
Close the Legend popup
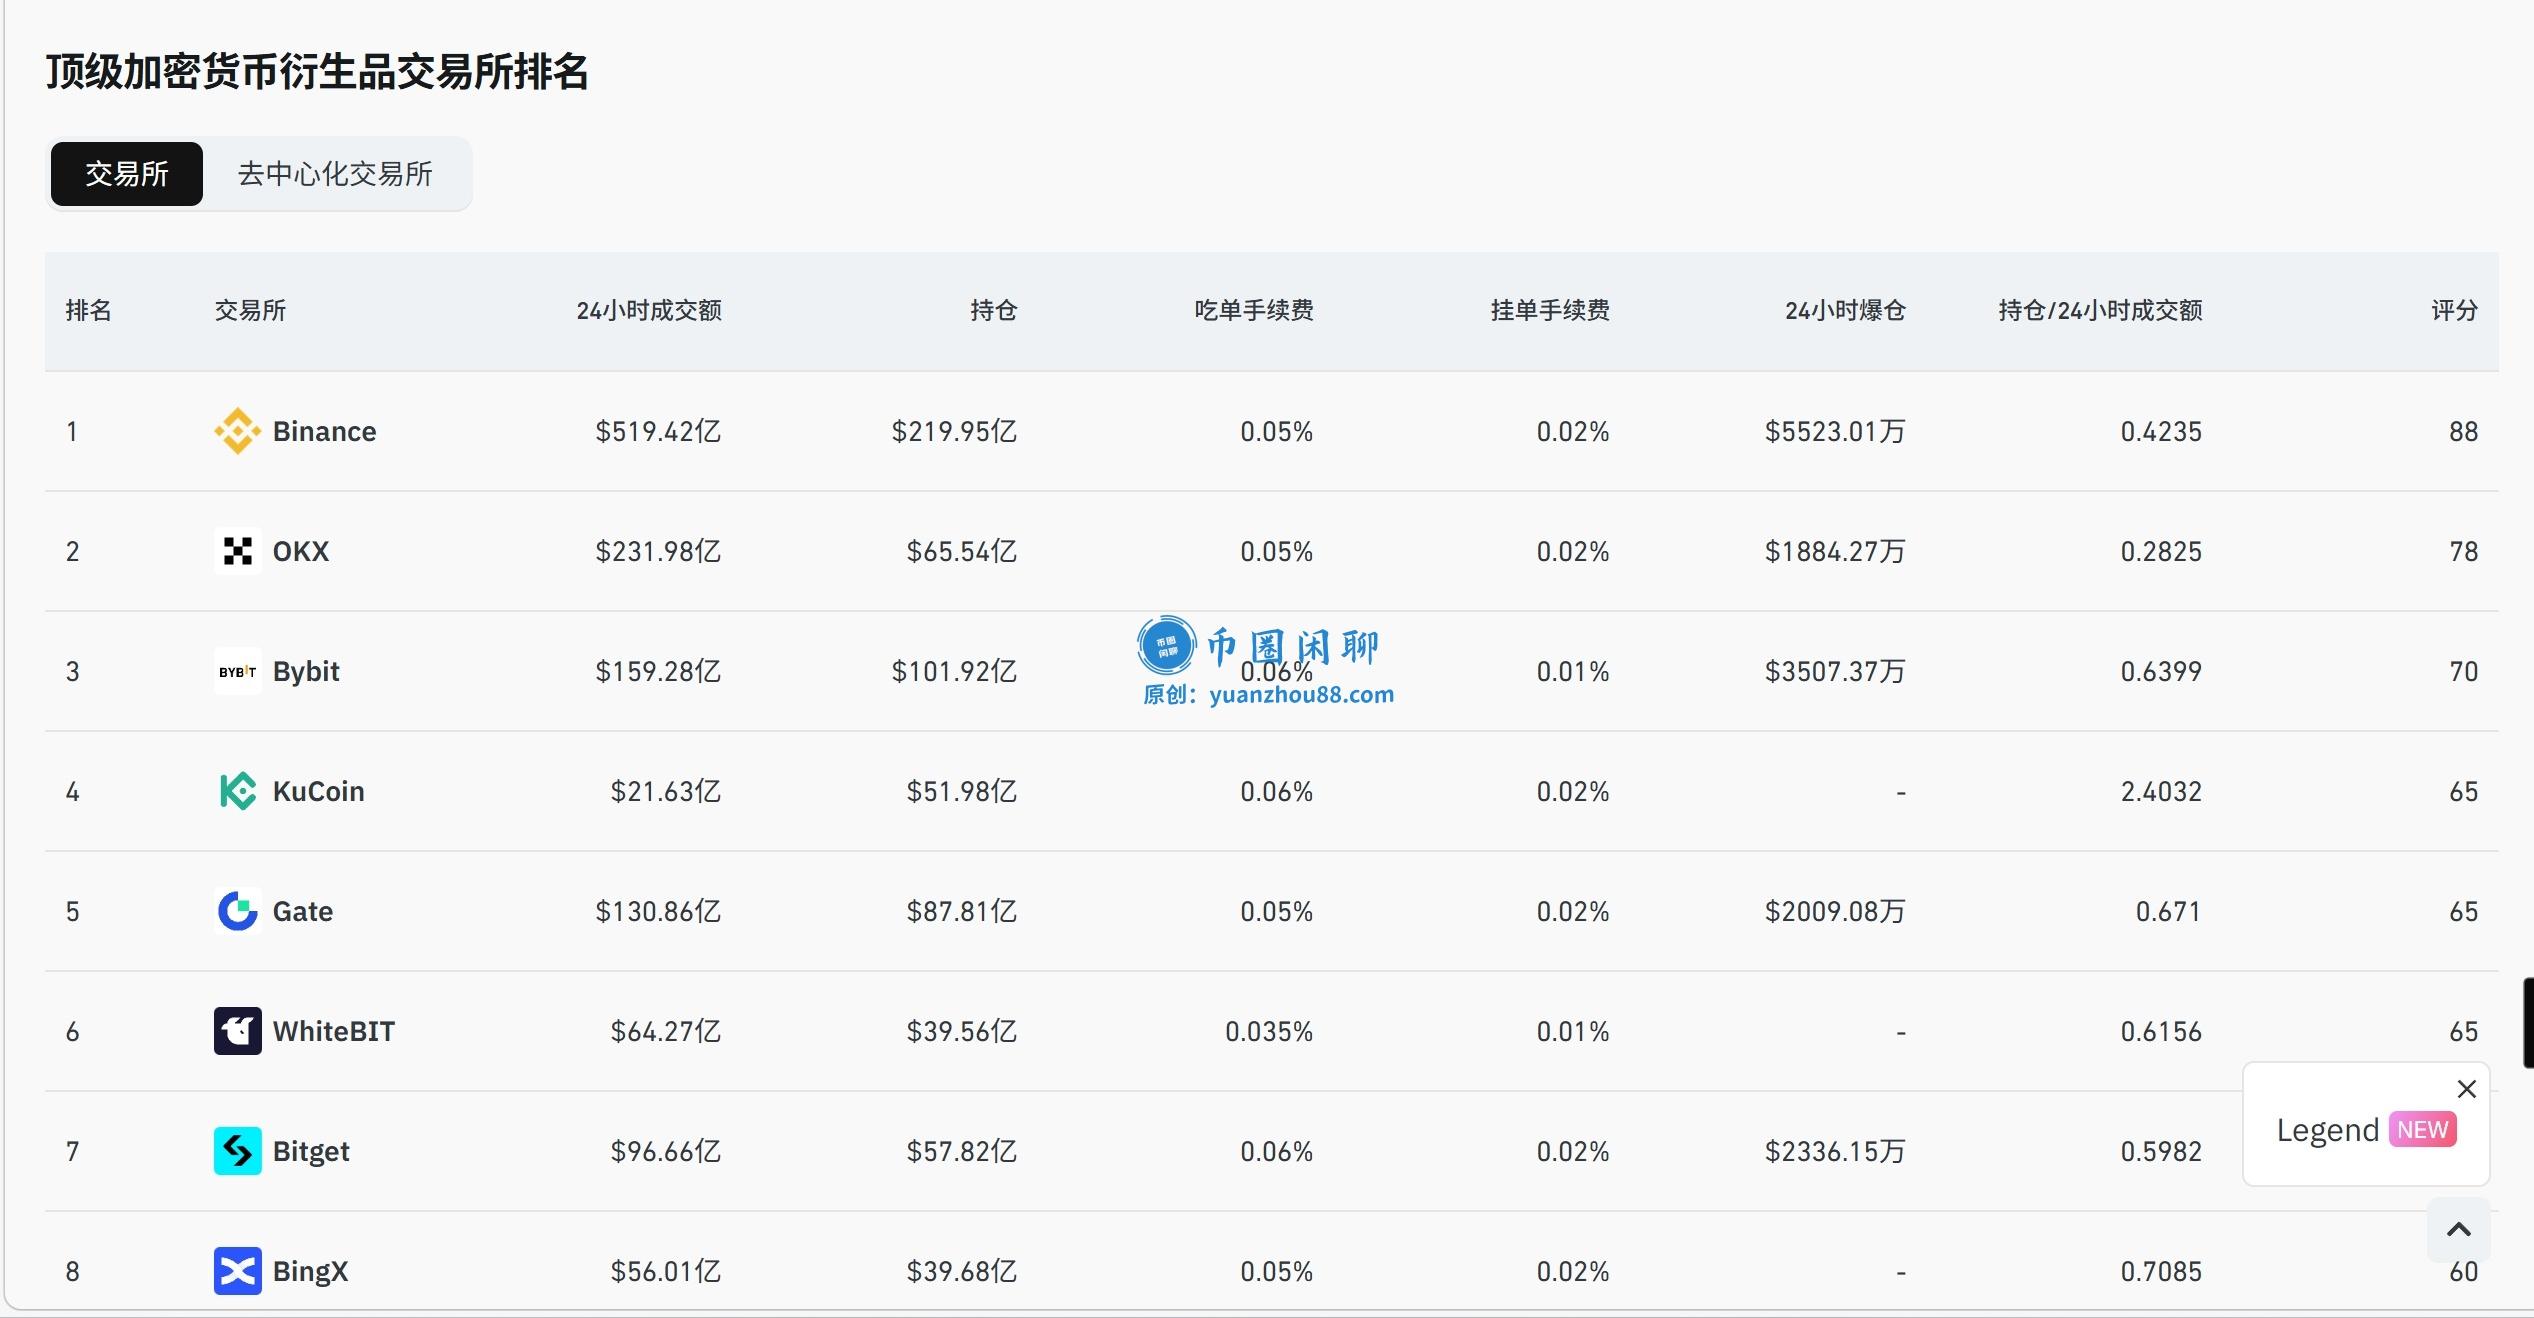coord(2467,1089)
